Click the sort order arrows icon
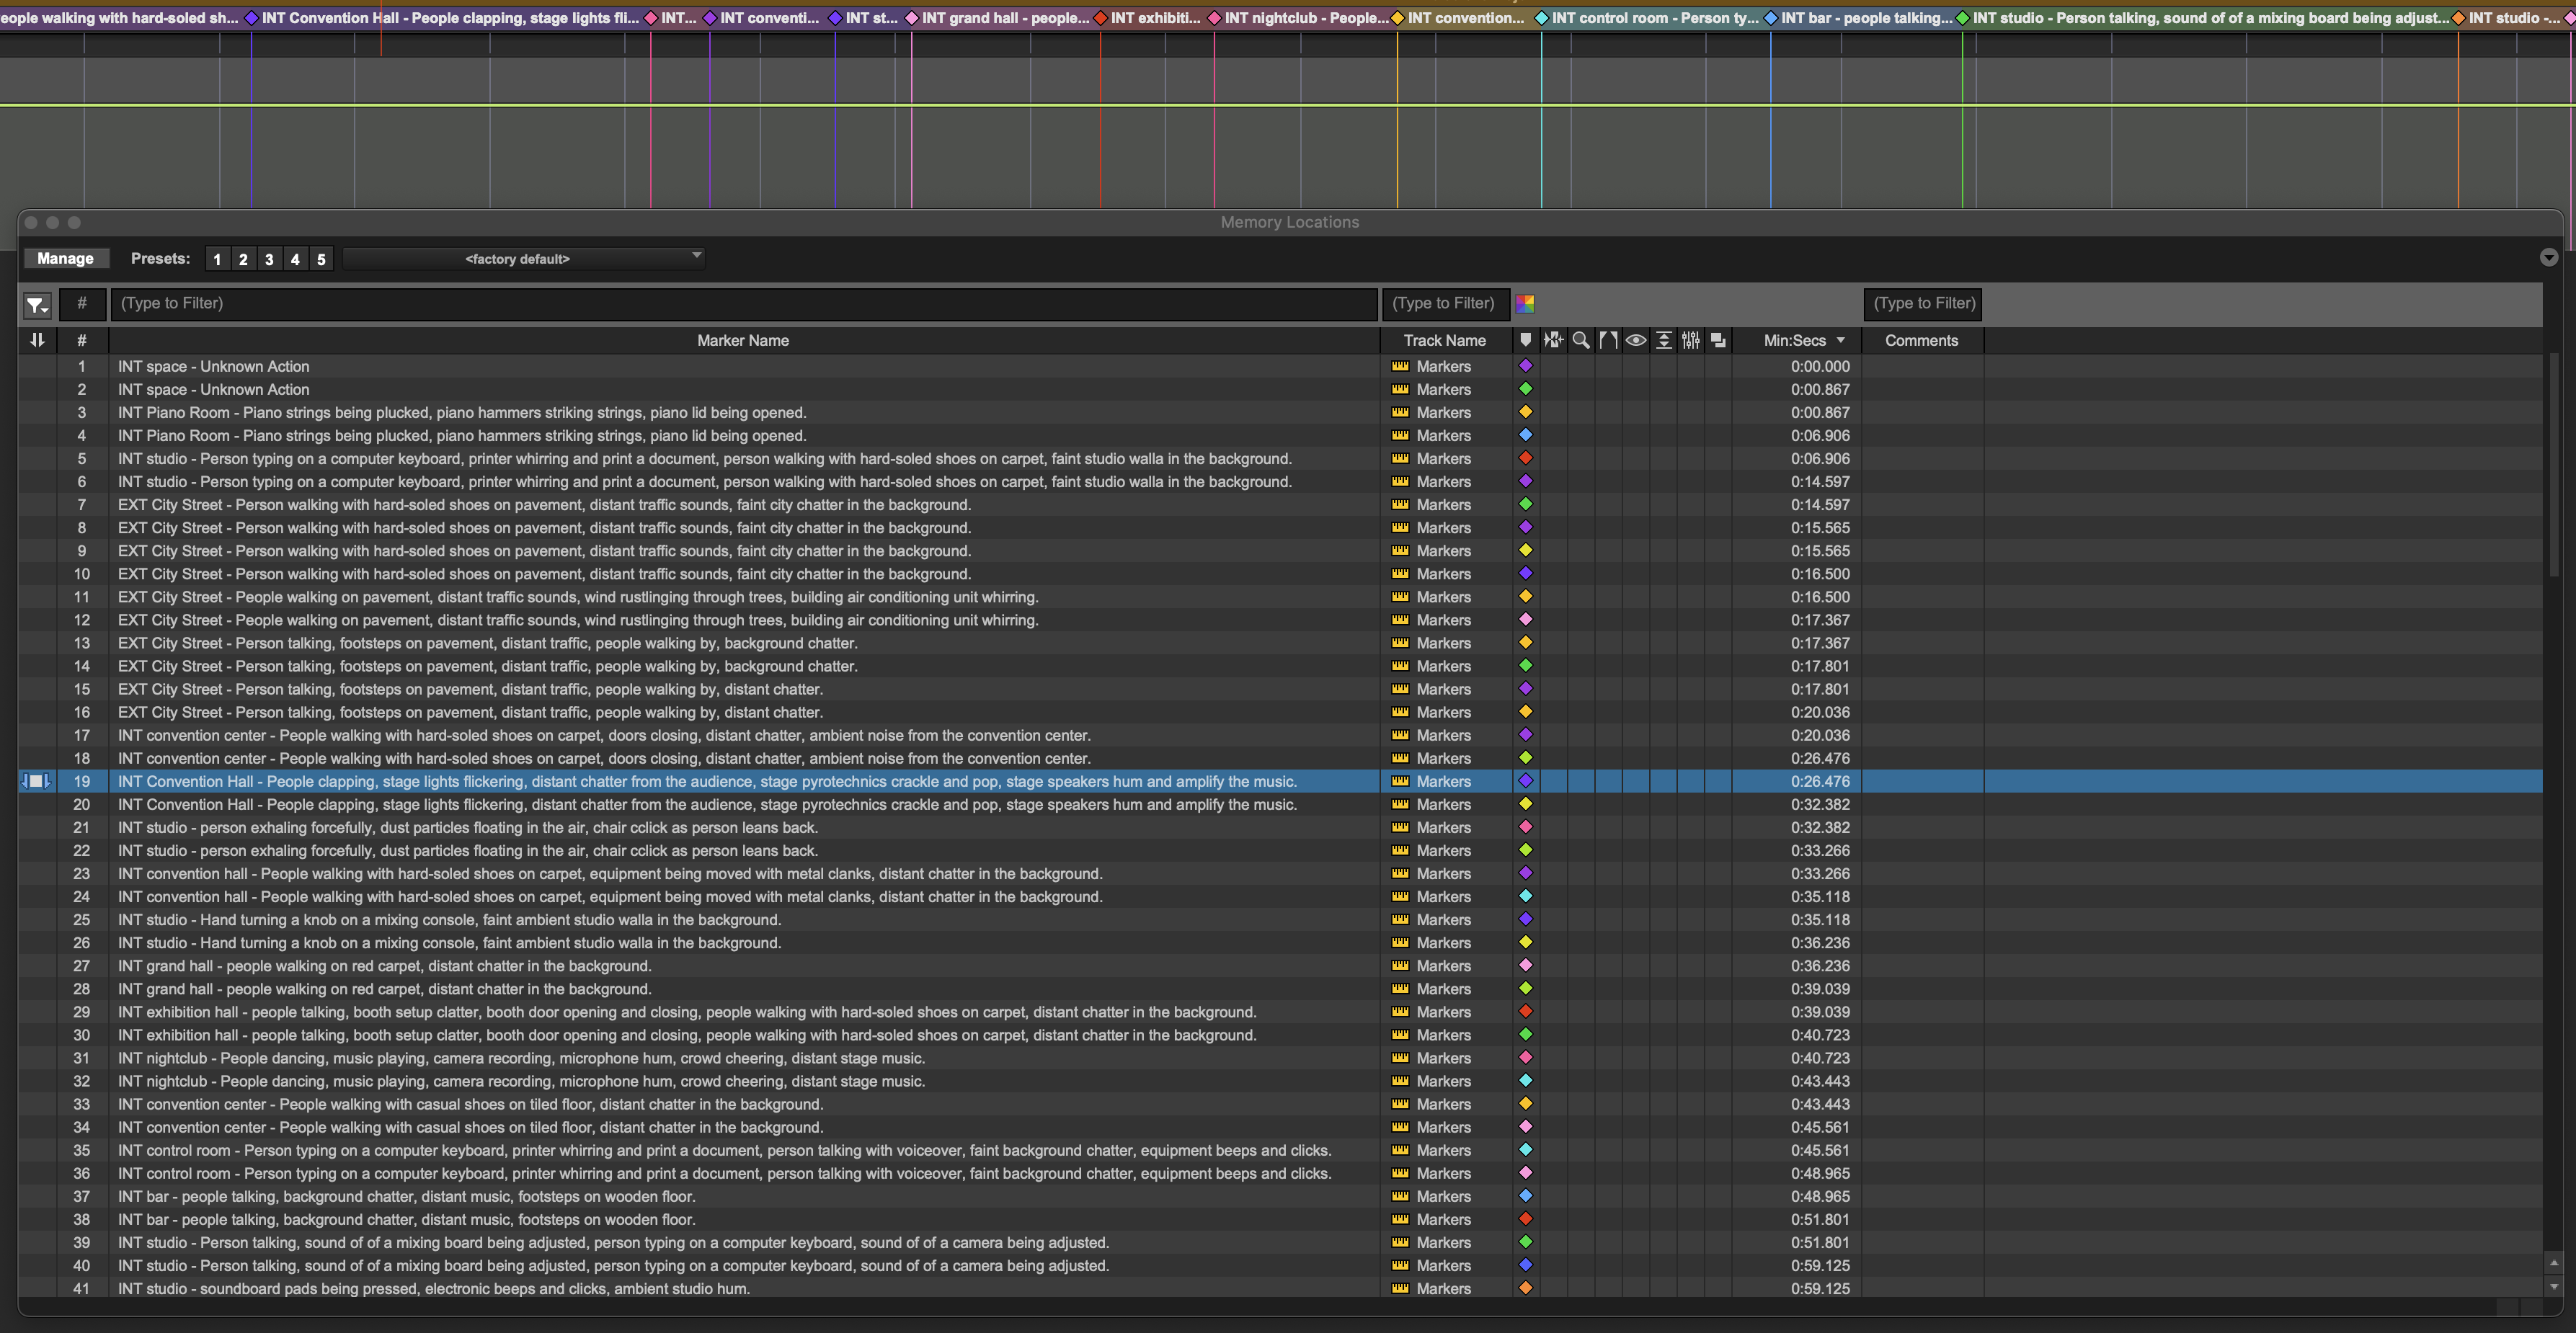 coord(37,340)
